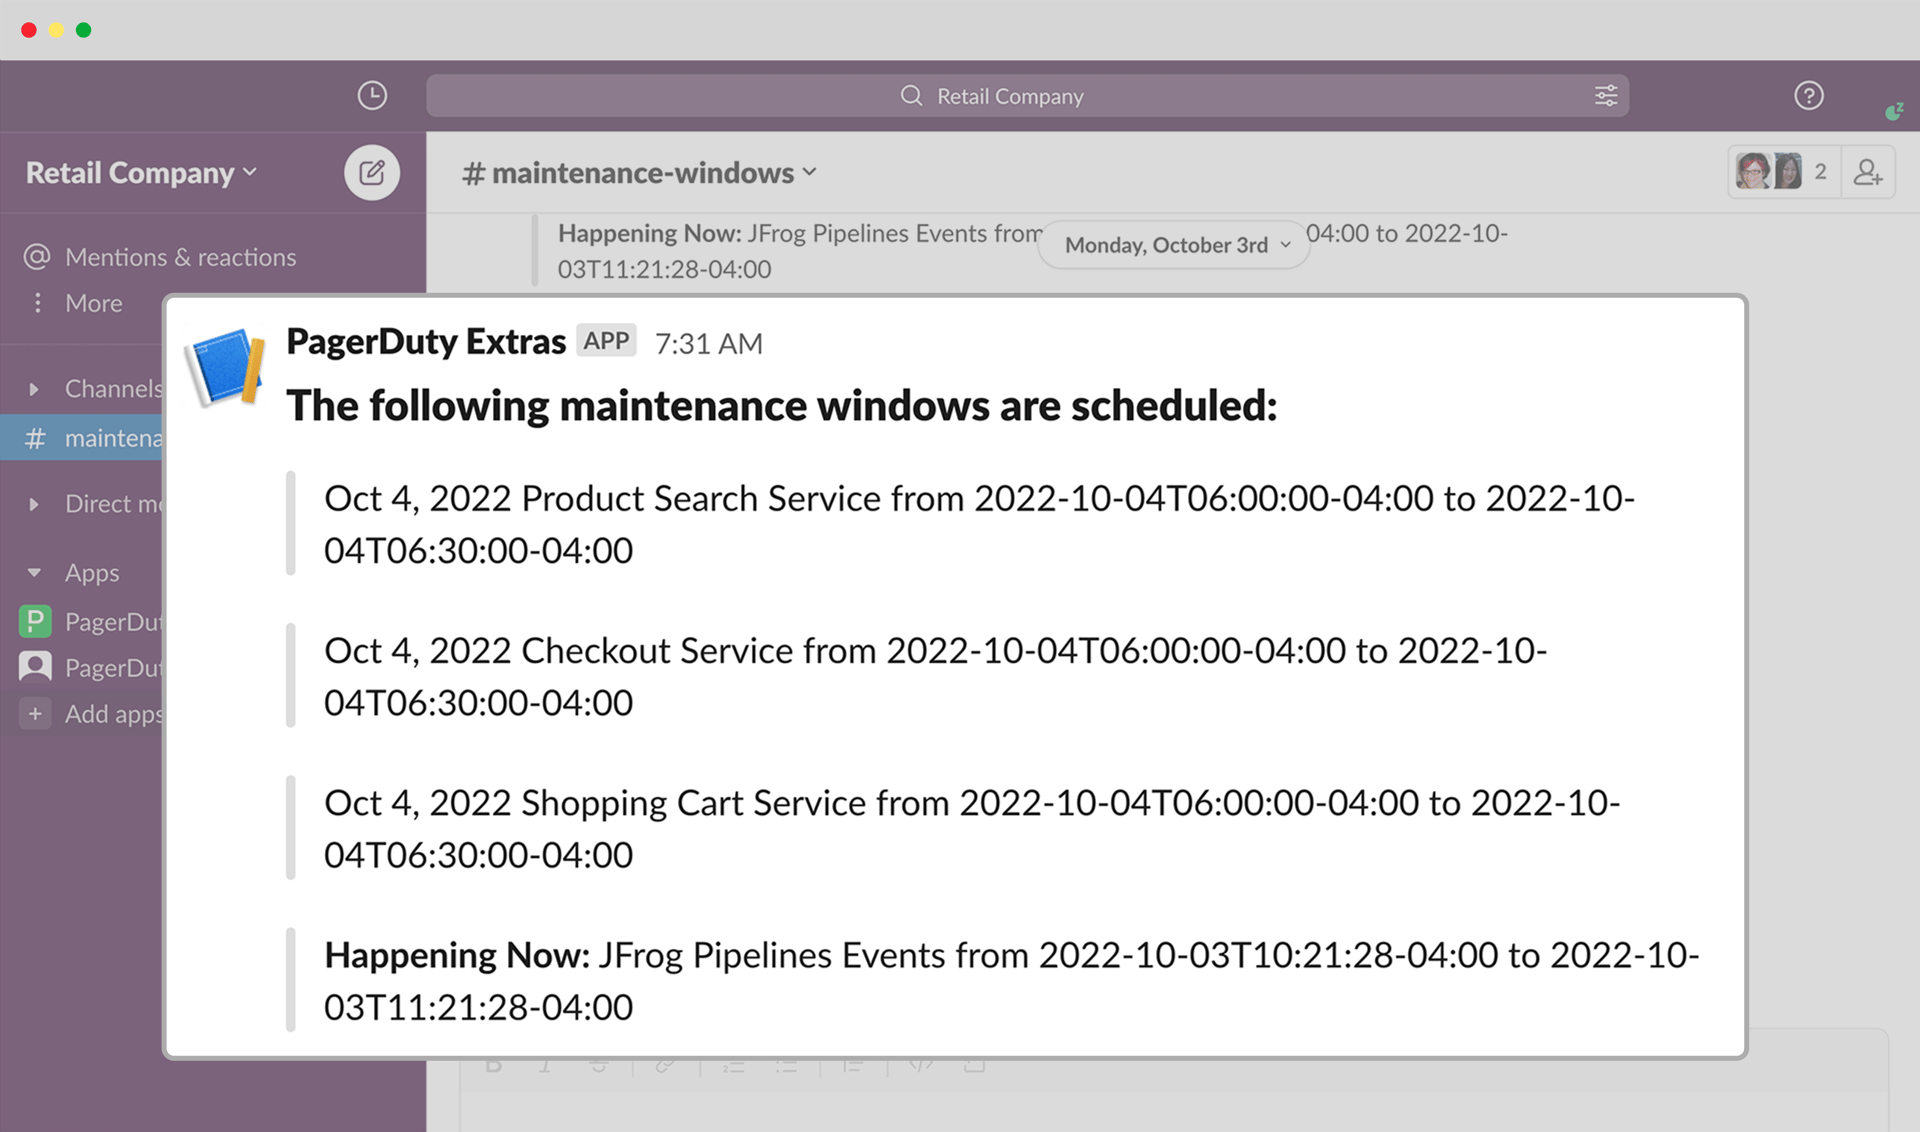The height and width of the screenshot is (1132, 1920).
Task: Collapse the Apps section
Action: pos(35,573)
